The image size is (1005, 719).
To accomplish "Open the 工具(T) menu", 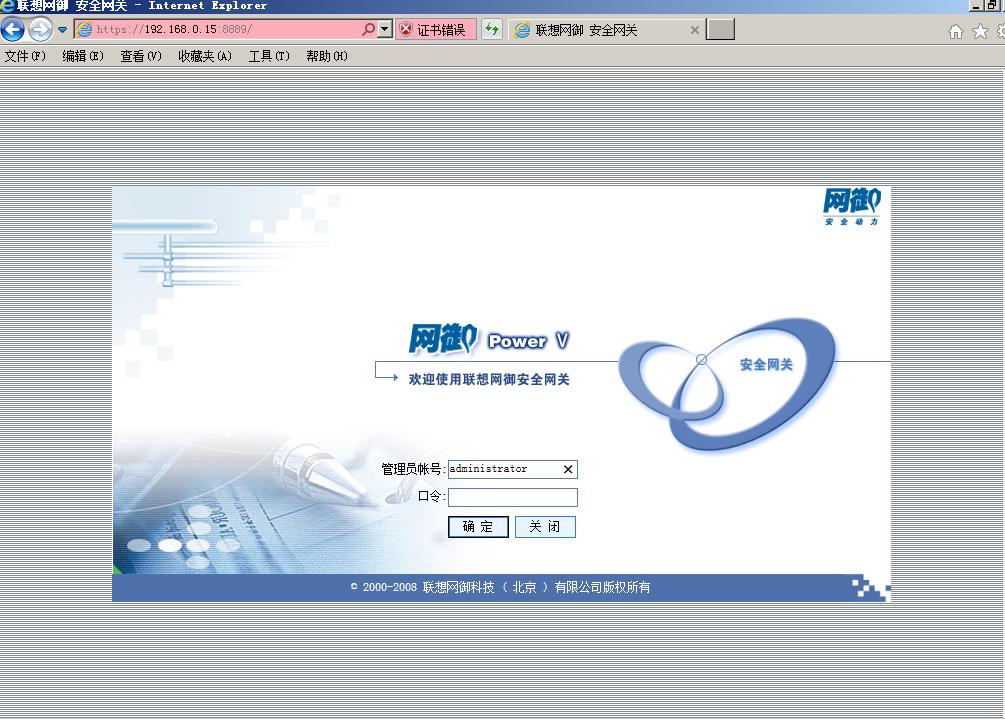I will [269, 56].
